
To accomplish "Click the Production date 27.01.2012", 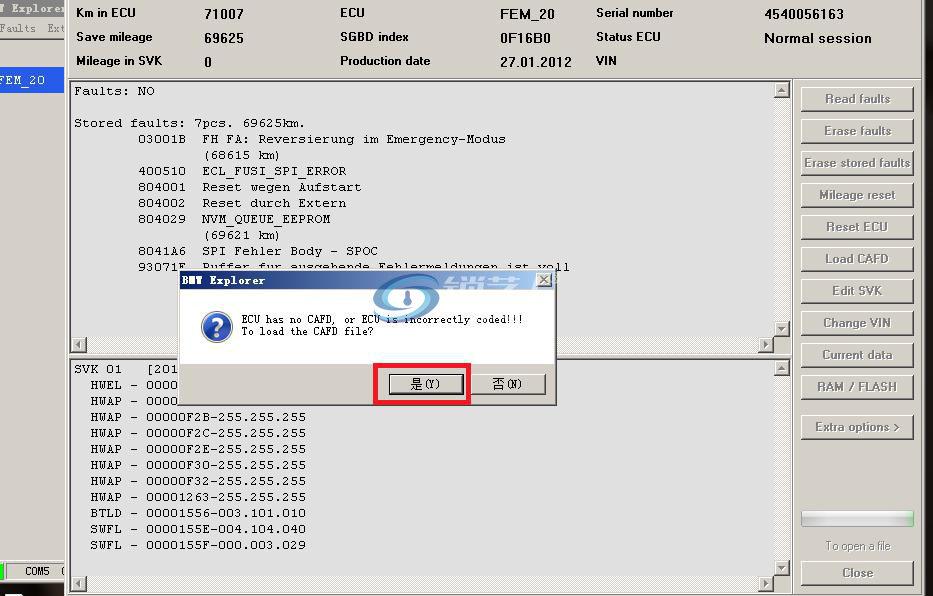I will (x=536, y=62).
